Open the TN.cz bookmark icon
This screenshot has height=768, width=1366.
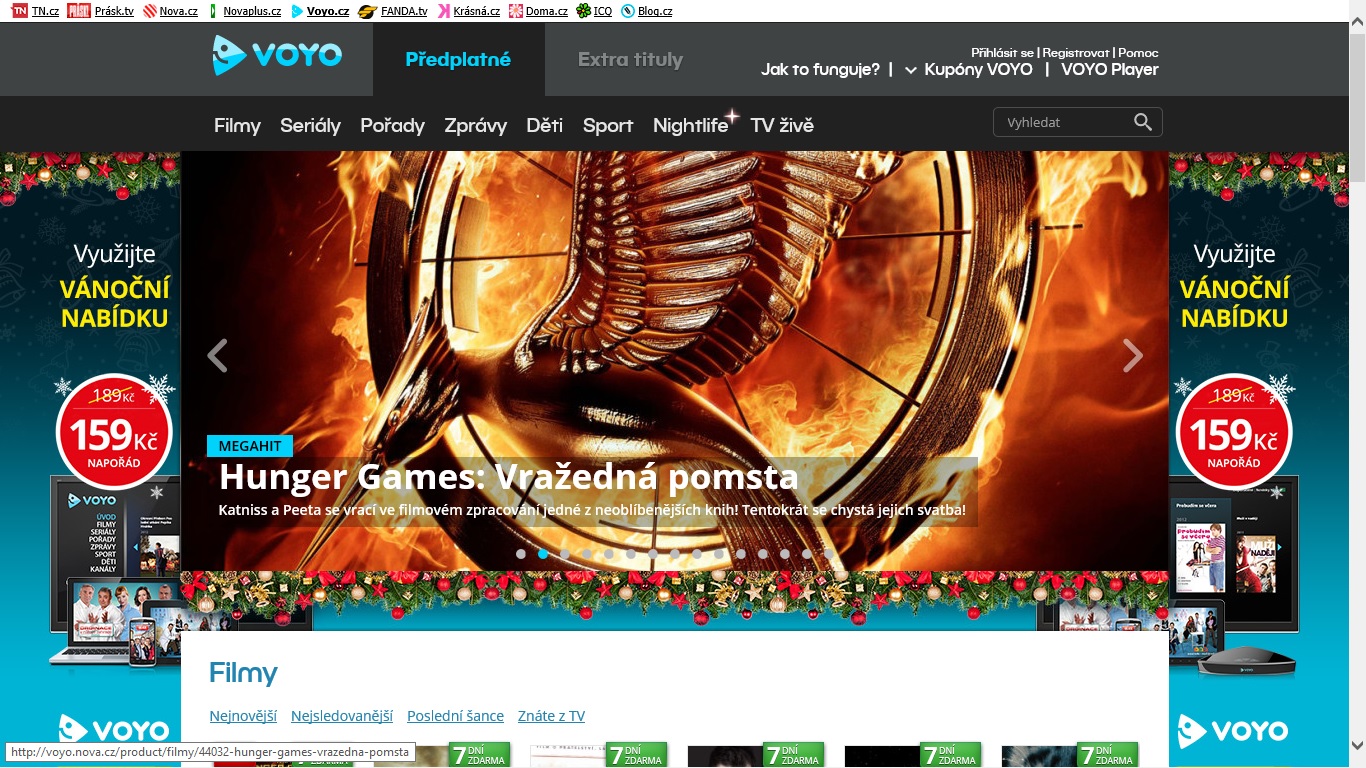click(19, 11)
